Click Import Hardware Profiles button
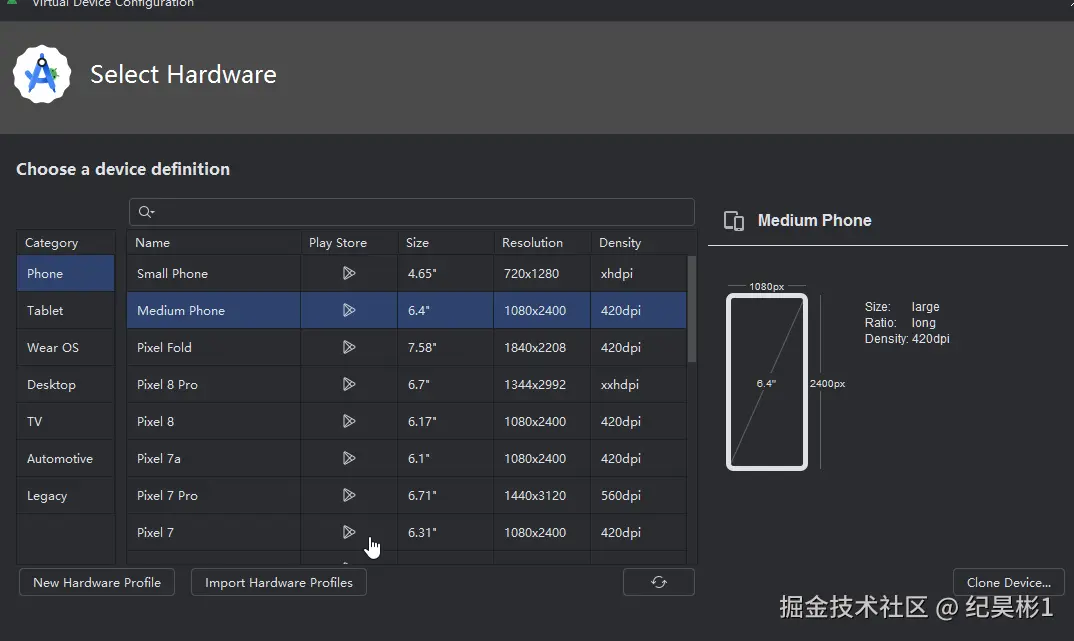 279,582
